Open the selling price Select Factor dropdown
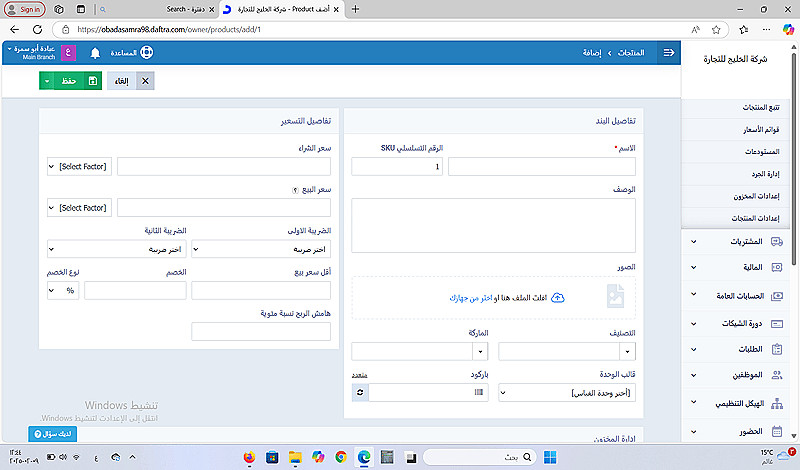 [x=79, y=208]
